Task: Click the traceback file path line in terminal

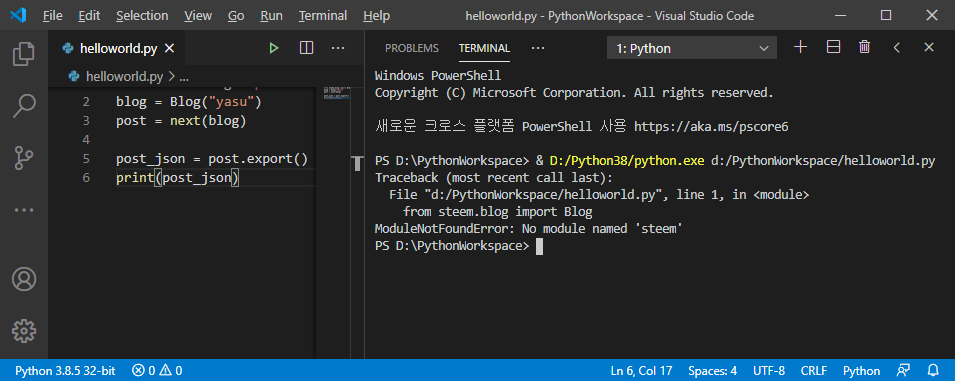Action: (599, 195)
